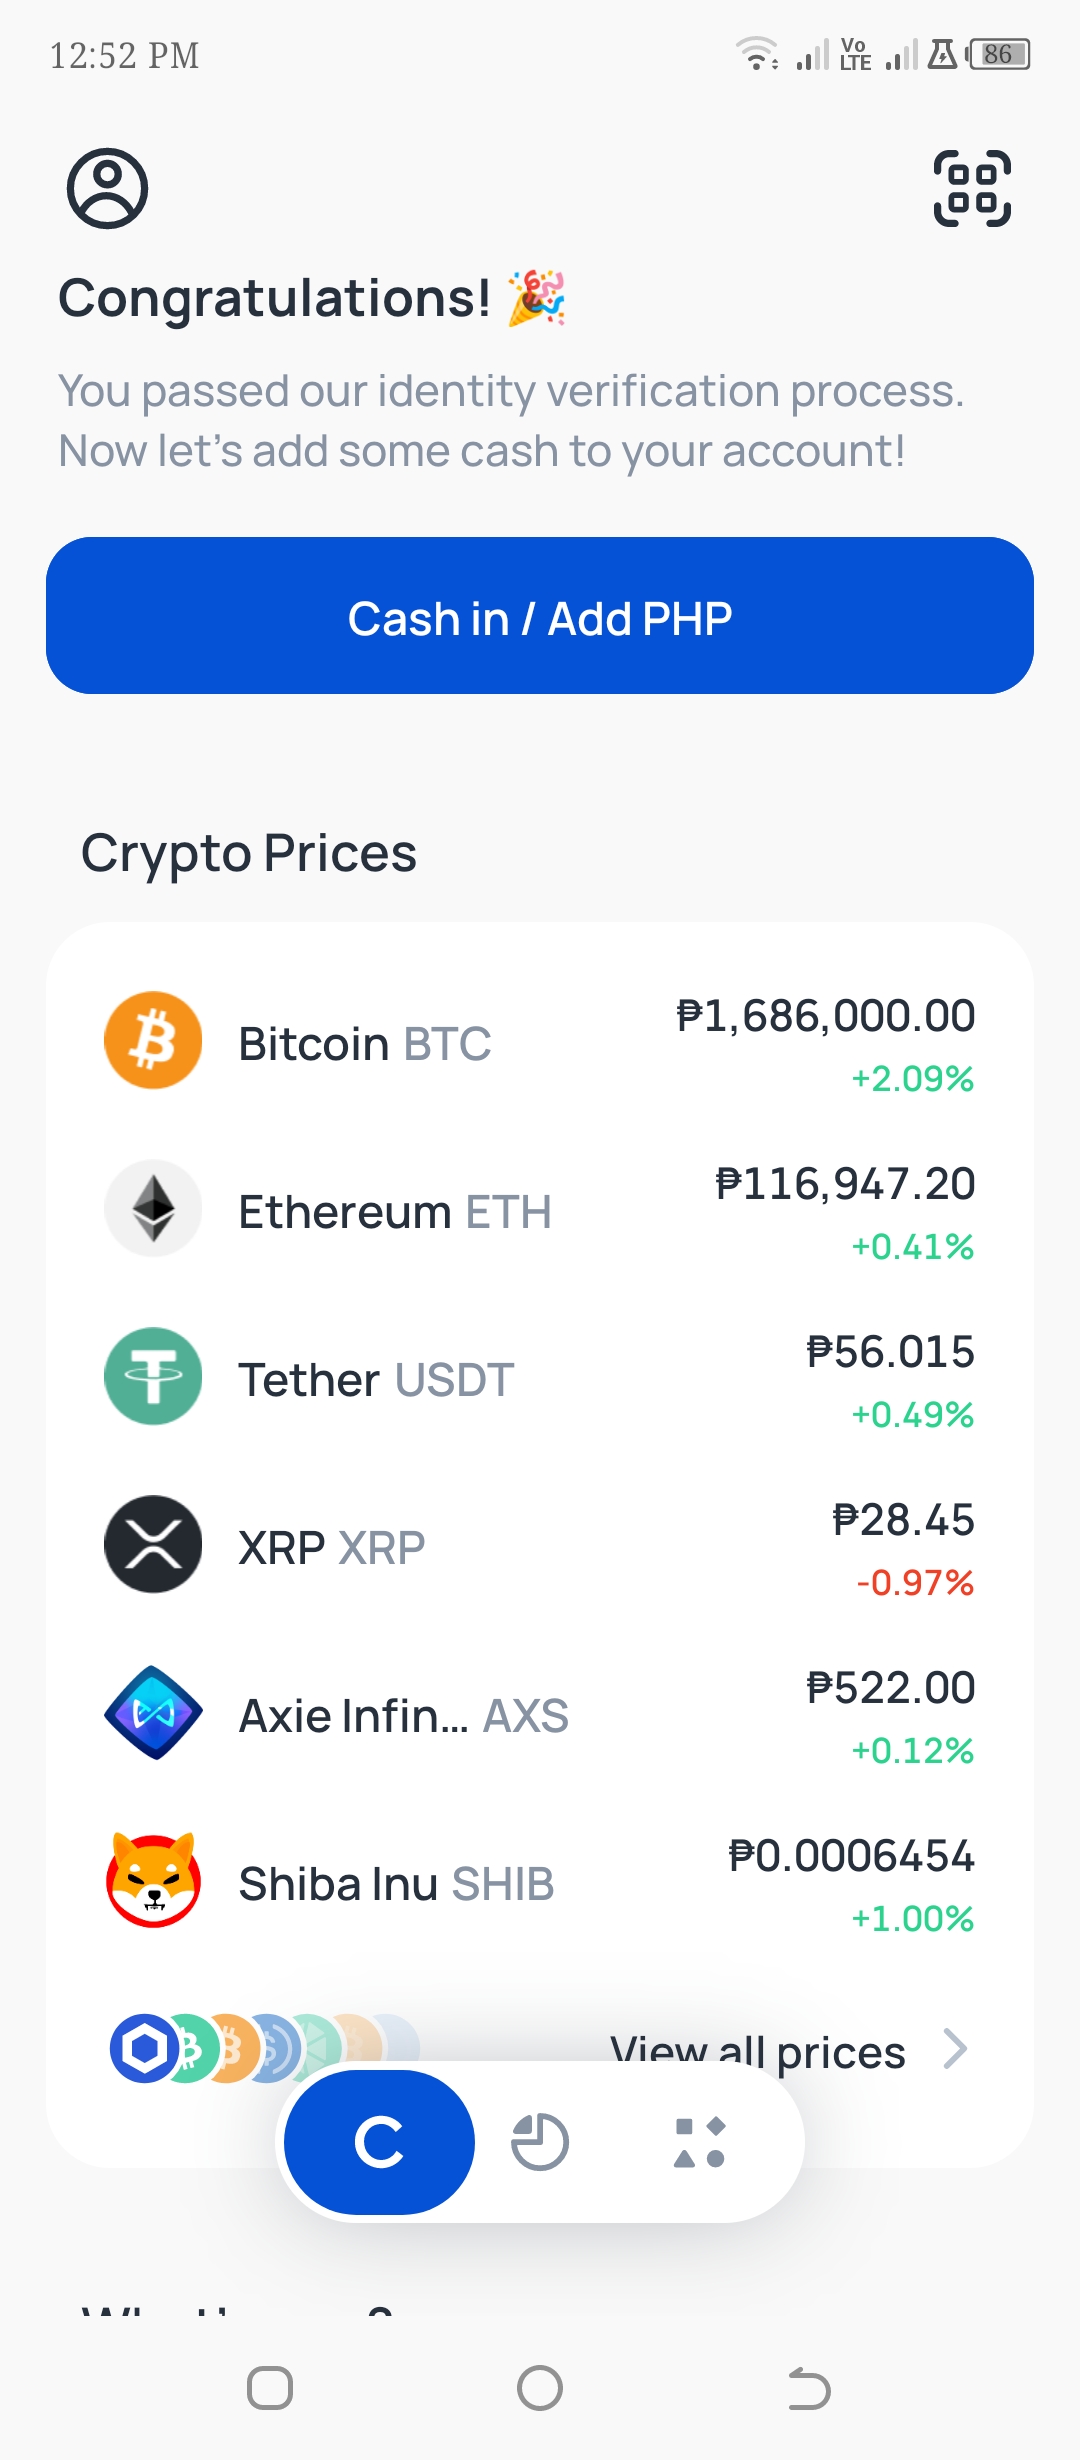Tap Android back navigation arrow
The width and height of the screenshot is (1080, 2460).
tap(809, 2388)
